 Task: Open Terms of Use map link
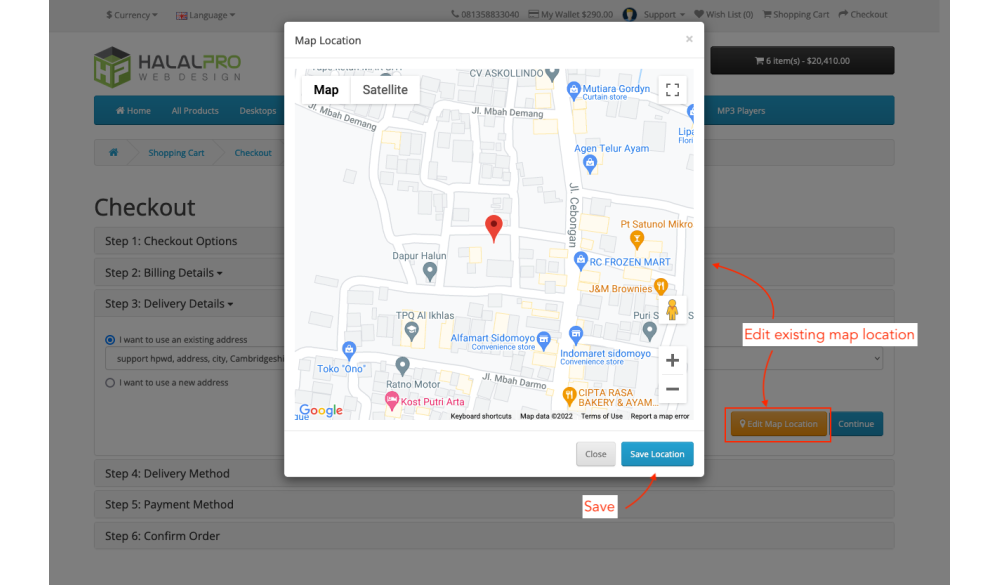(601, 416)
